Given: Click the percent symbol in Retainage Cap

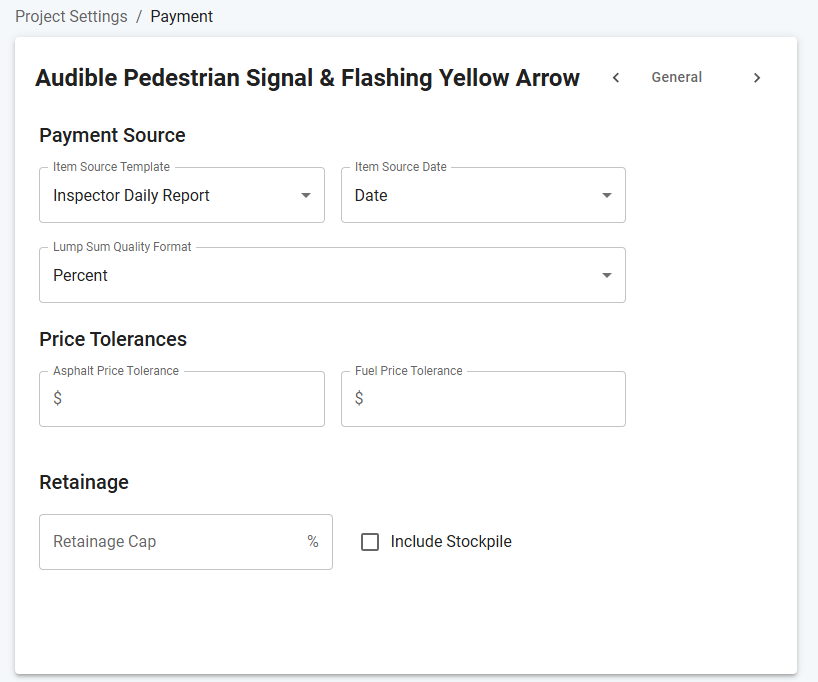Looking at the screenshot, I should tap(313, 541).
